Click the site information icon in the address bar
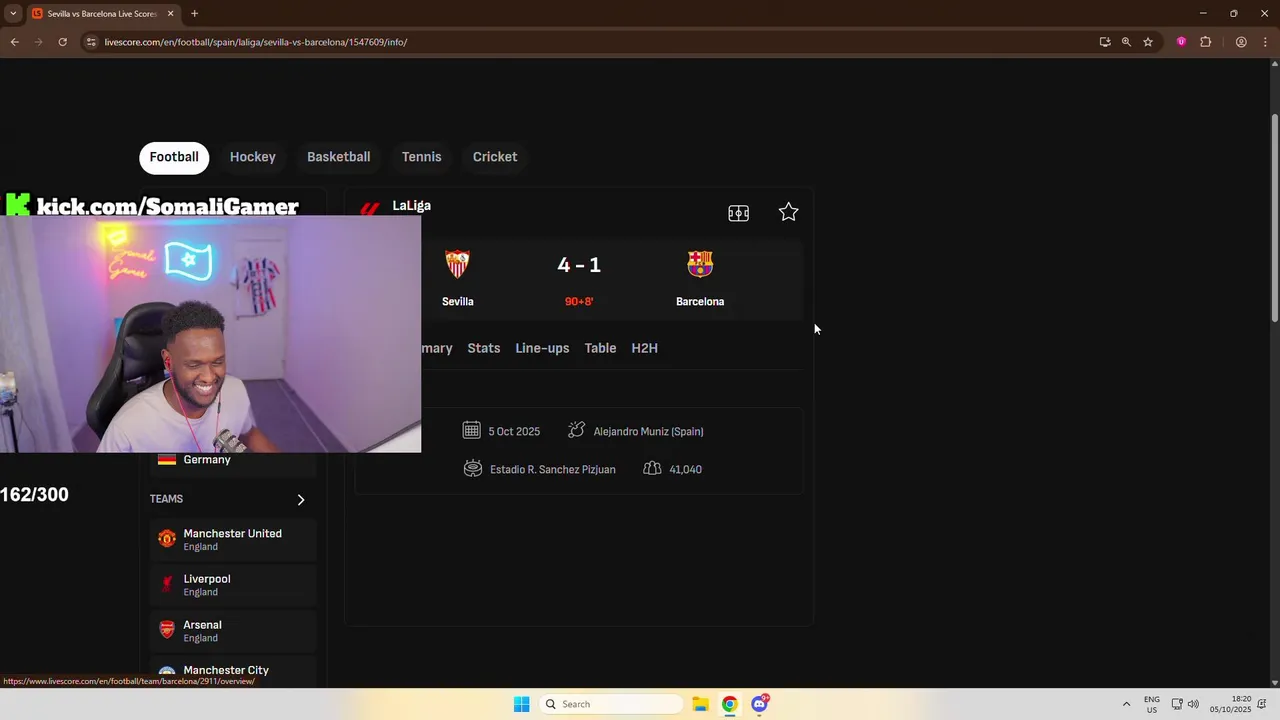Image resolution: width=1280 pixels, height=720 pixels. pos(91,42)
